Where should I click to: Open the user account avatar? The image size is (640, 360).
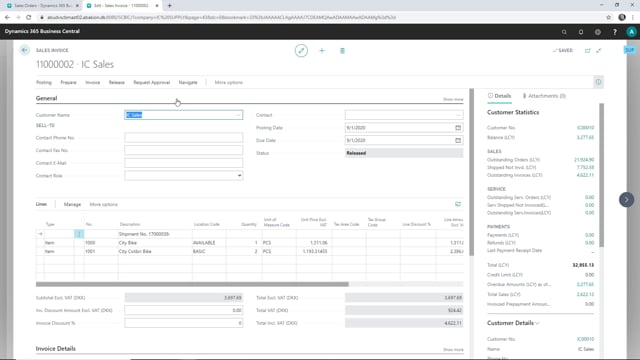point(631,32)
